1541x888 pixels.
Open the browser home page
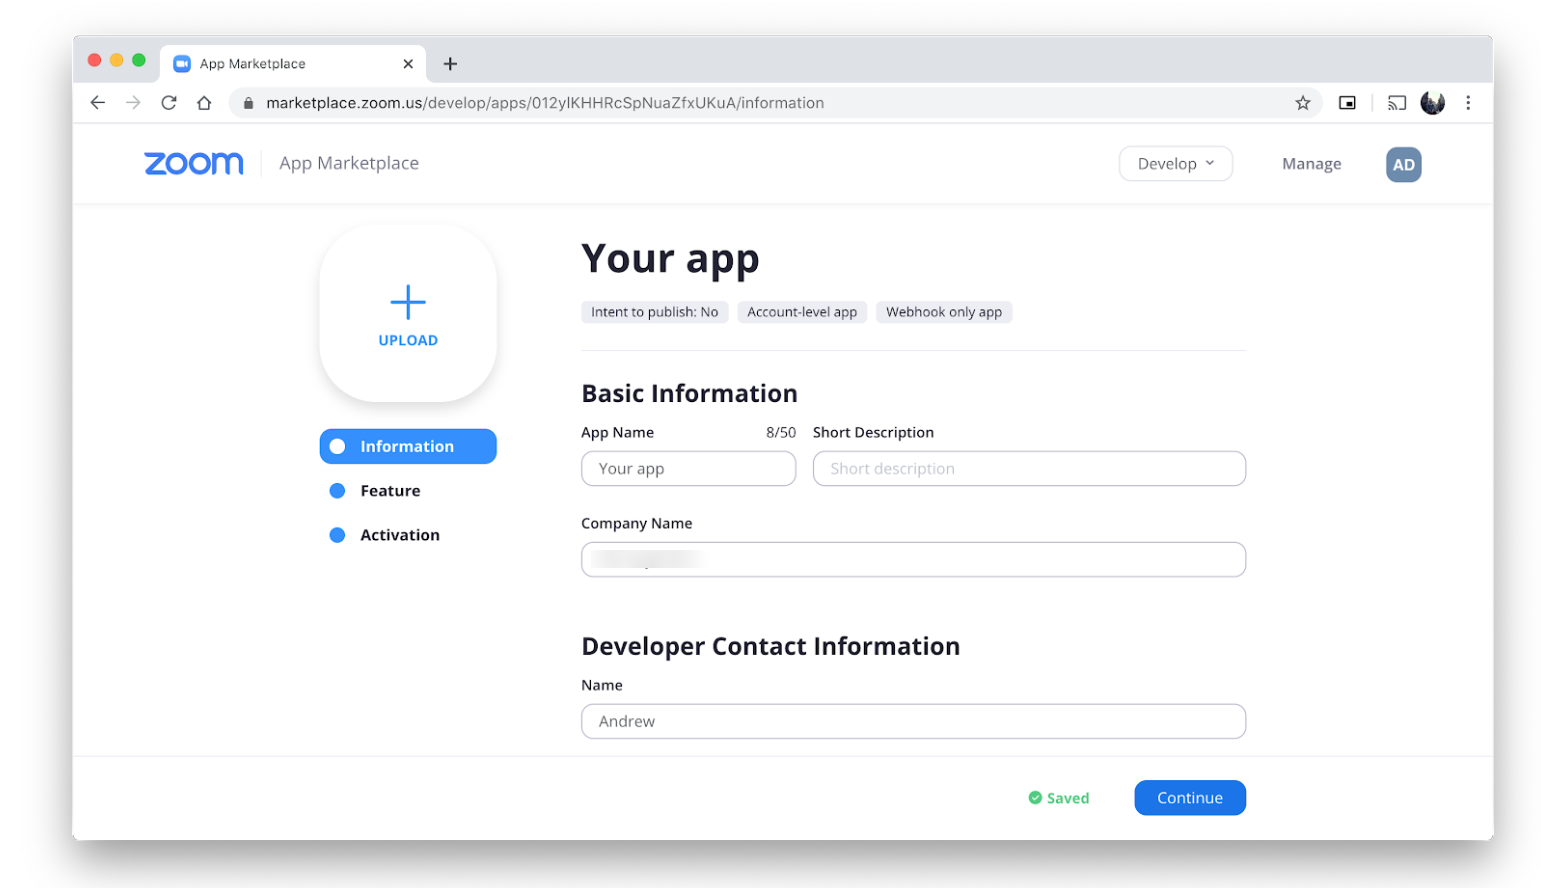[x=204, y=103]
